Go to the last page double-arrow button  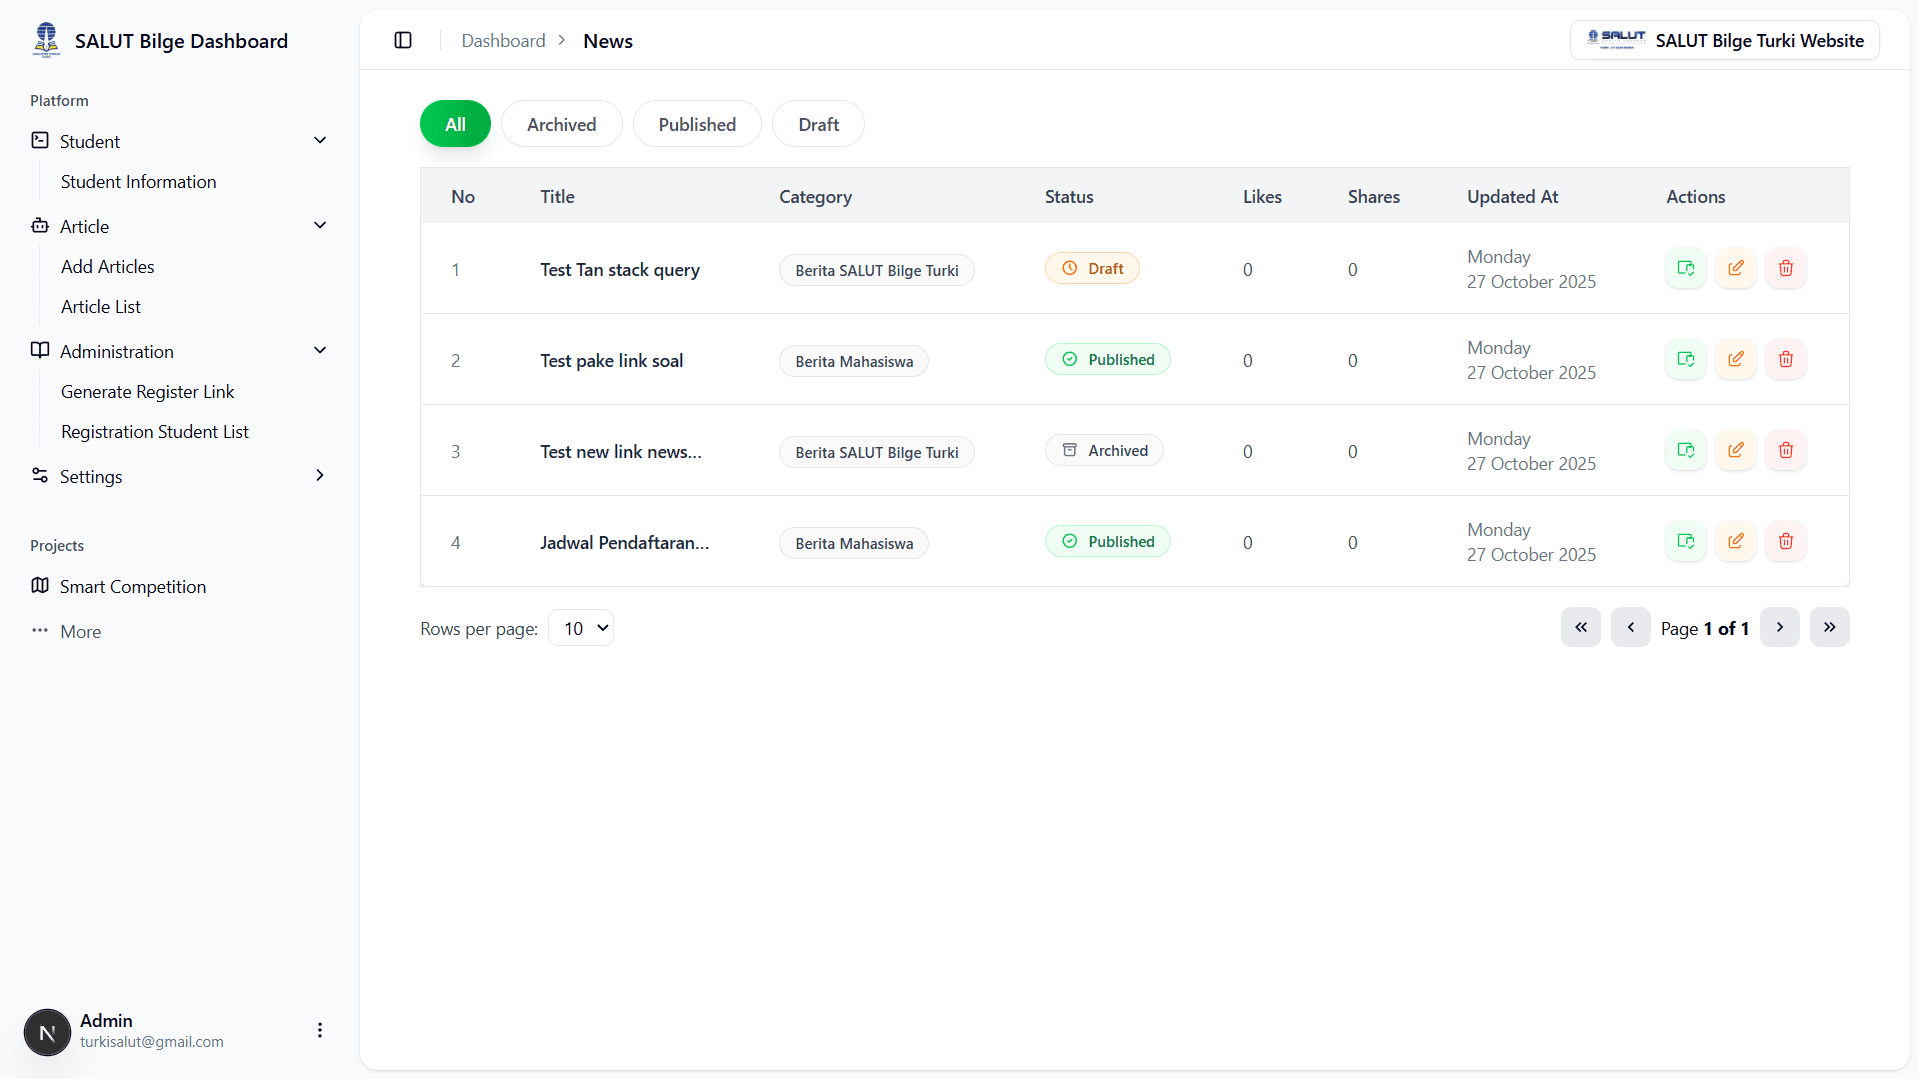1829,627
